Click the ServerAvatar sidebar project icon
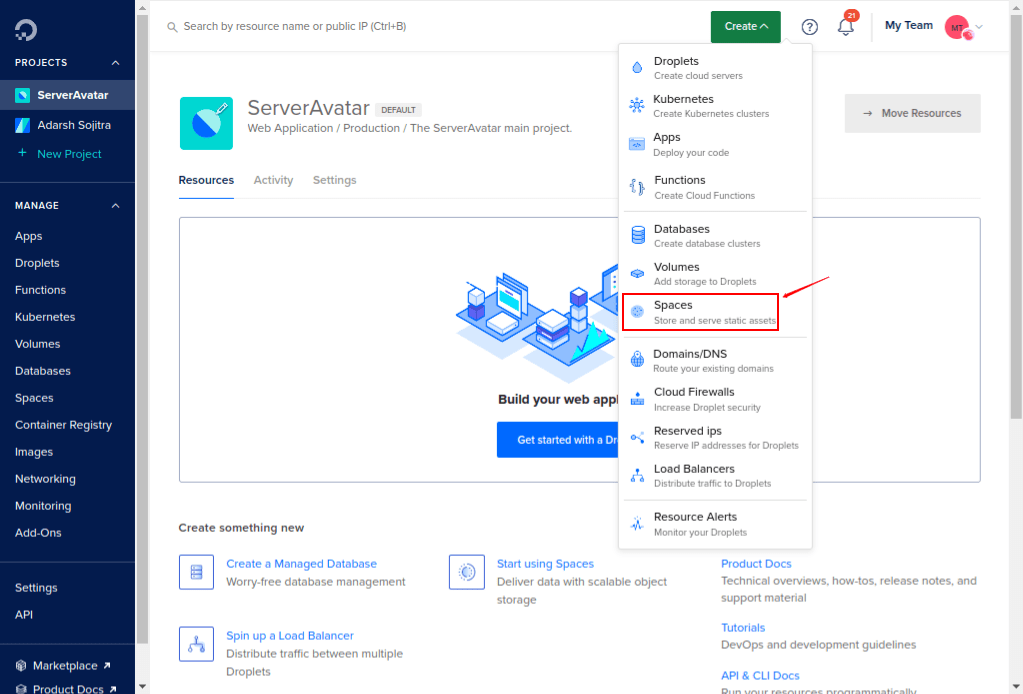This screenshot has height=694, width=1023. point(22,95)
